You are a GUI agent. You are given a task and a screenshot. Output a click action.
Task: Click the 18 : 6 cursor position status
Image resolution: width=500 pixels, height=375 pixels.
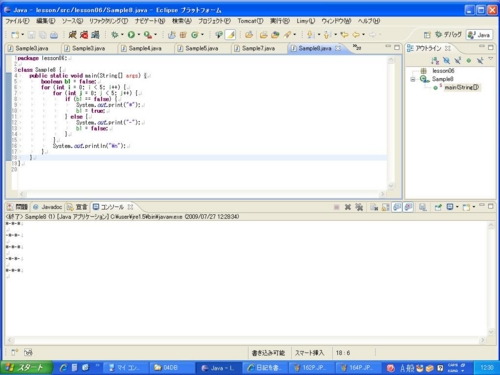[343, 353]
